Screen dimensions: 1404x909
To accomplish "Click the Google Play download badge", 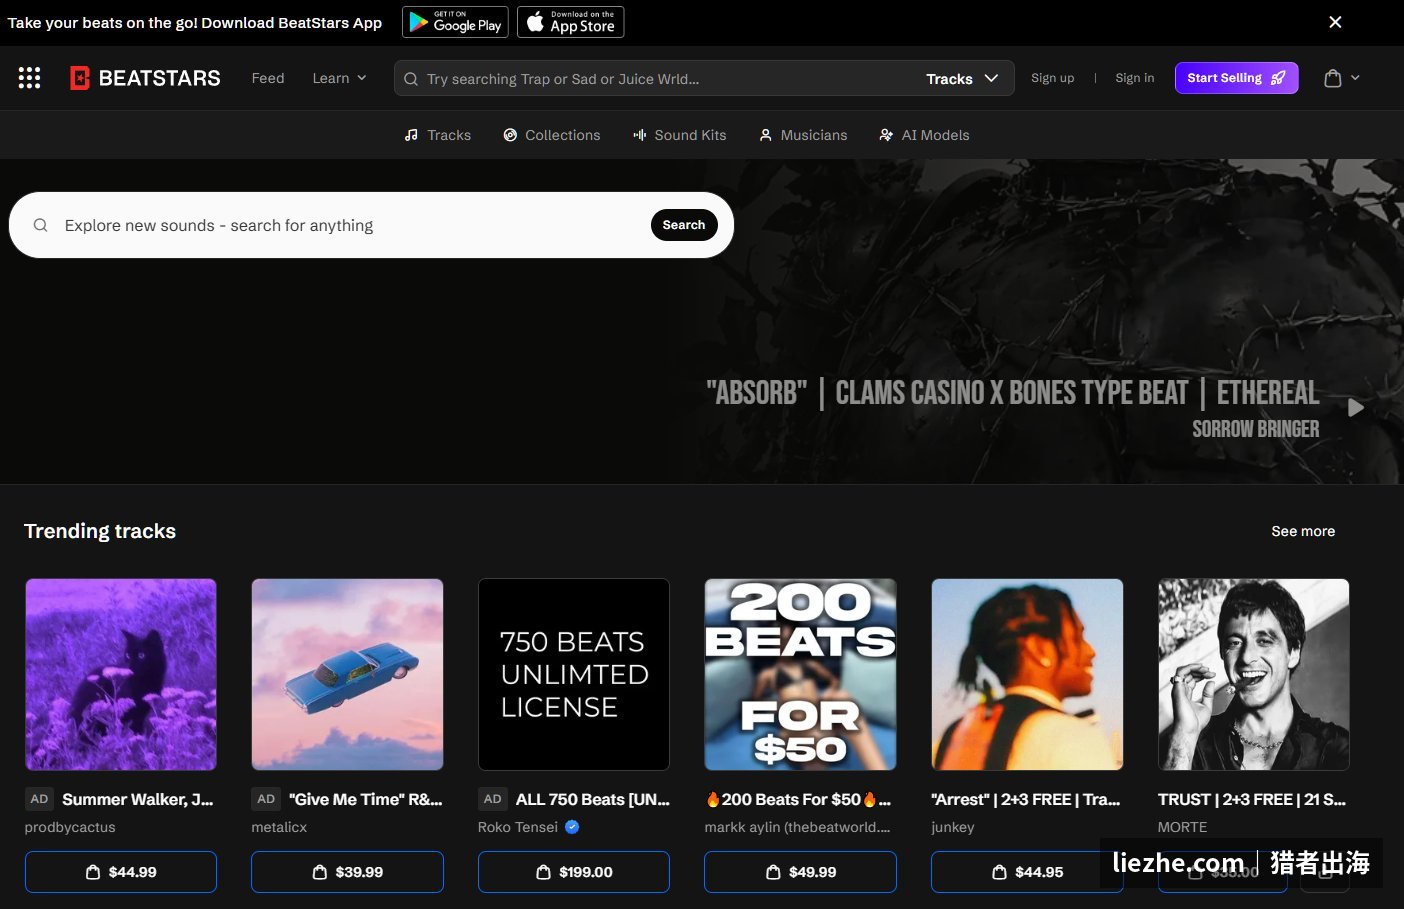I will 455,22.
